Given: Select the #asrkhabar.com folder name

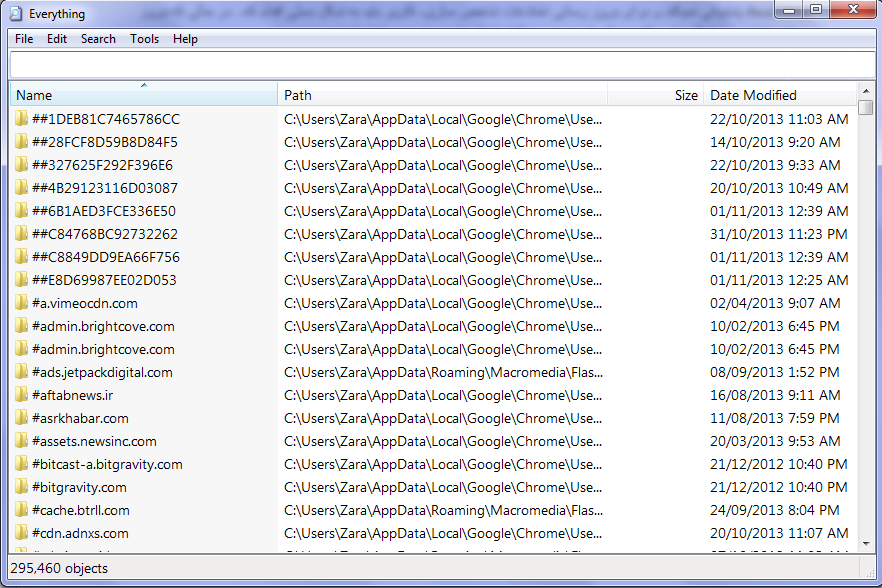Looking at the screenshot, I should tap(80, 419).
